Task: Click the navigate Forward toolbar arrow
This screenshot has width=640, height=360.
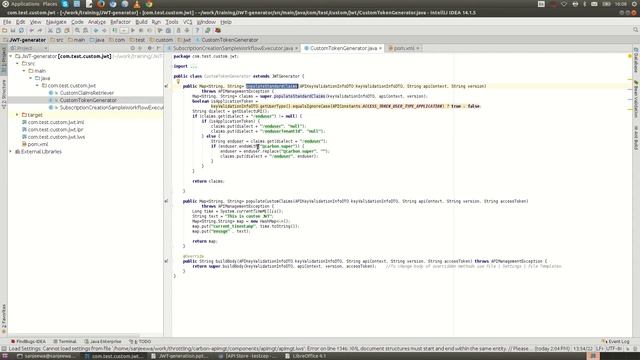Action: click(x=104, y=30)
